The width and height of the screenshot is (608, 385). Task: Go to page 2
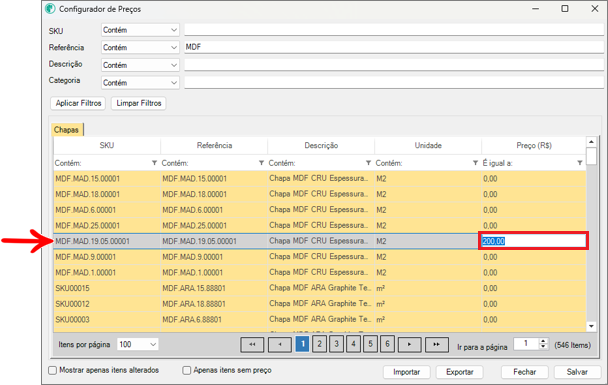pyautogui.click(x=320, y=344)
